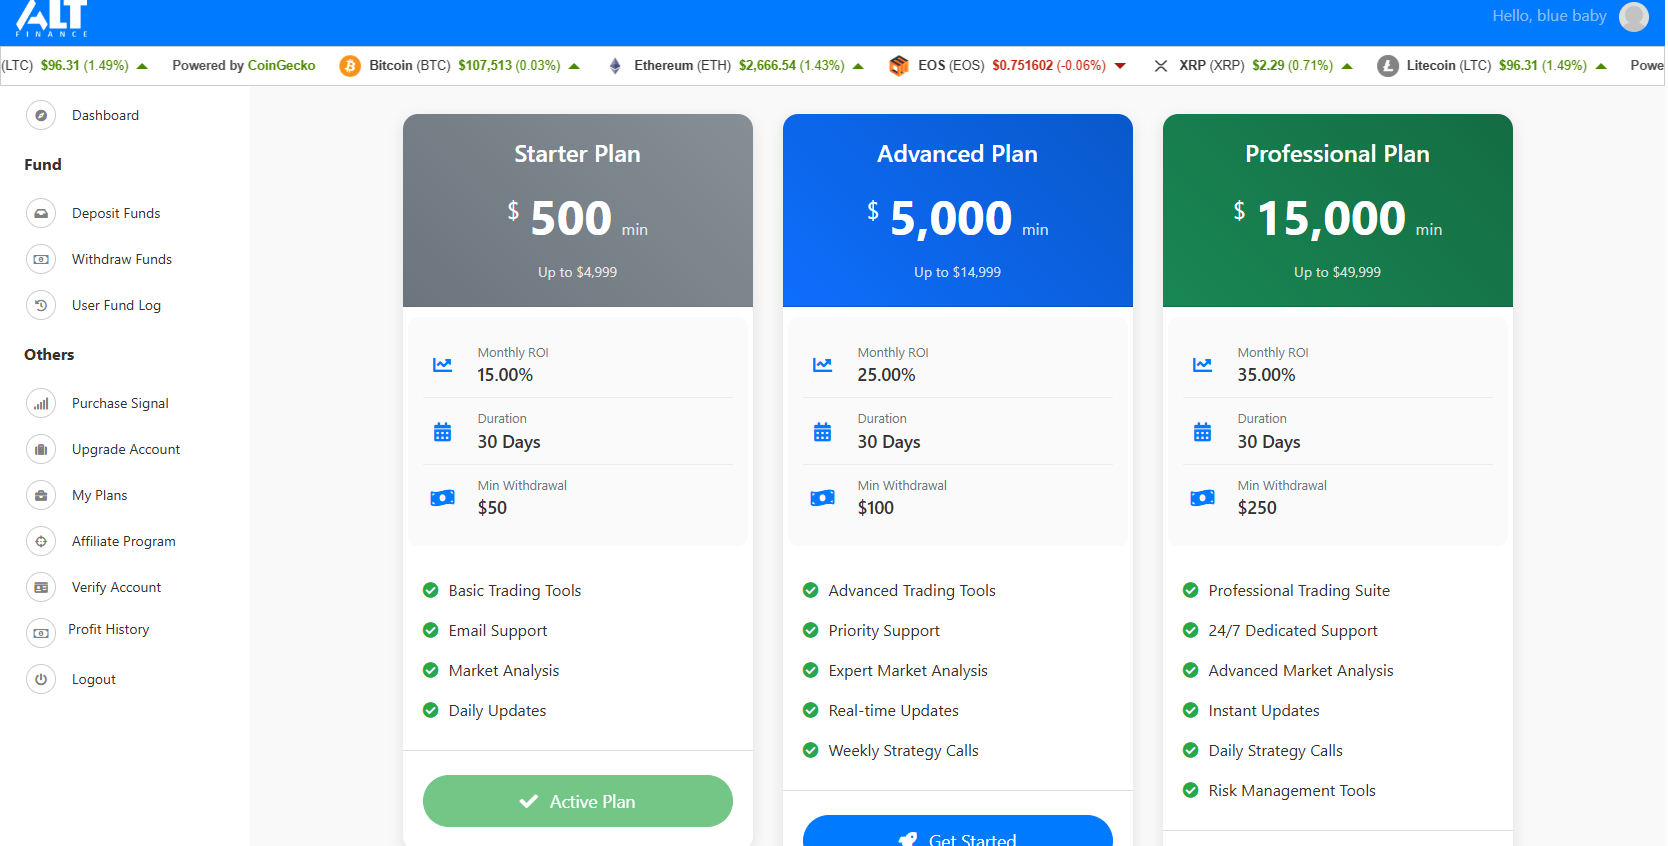Click the Professional Plan Monthly ROI chart icon
This screenshot has height=846, width=1668.
pos(1202,365)
